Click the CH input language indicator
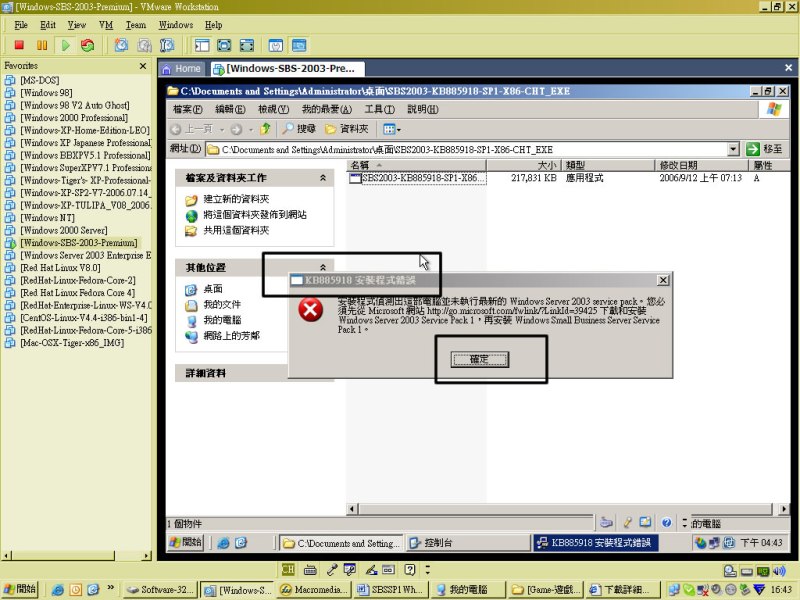The width and height of the screenshot is (800, 600). [288, 570]
